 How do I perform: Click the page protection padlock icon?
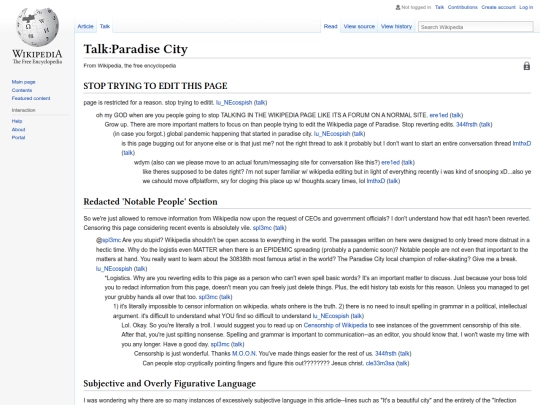point(527,66)
